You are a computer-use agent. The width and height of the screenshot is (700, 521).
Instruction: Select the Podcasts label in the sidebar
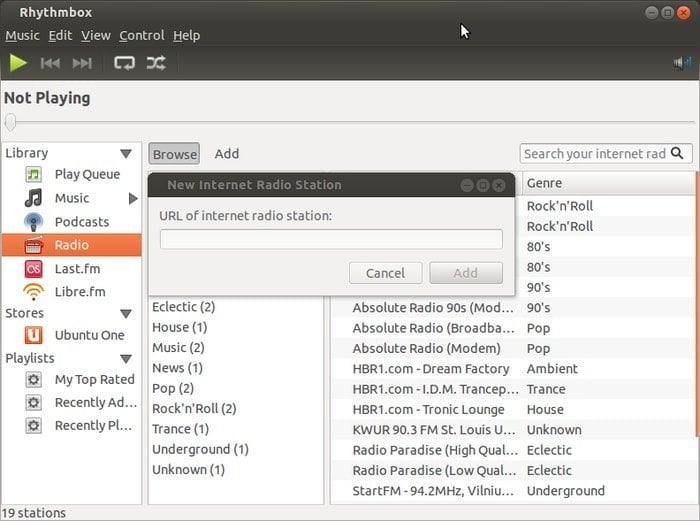pos(82,222)
